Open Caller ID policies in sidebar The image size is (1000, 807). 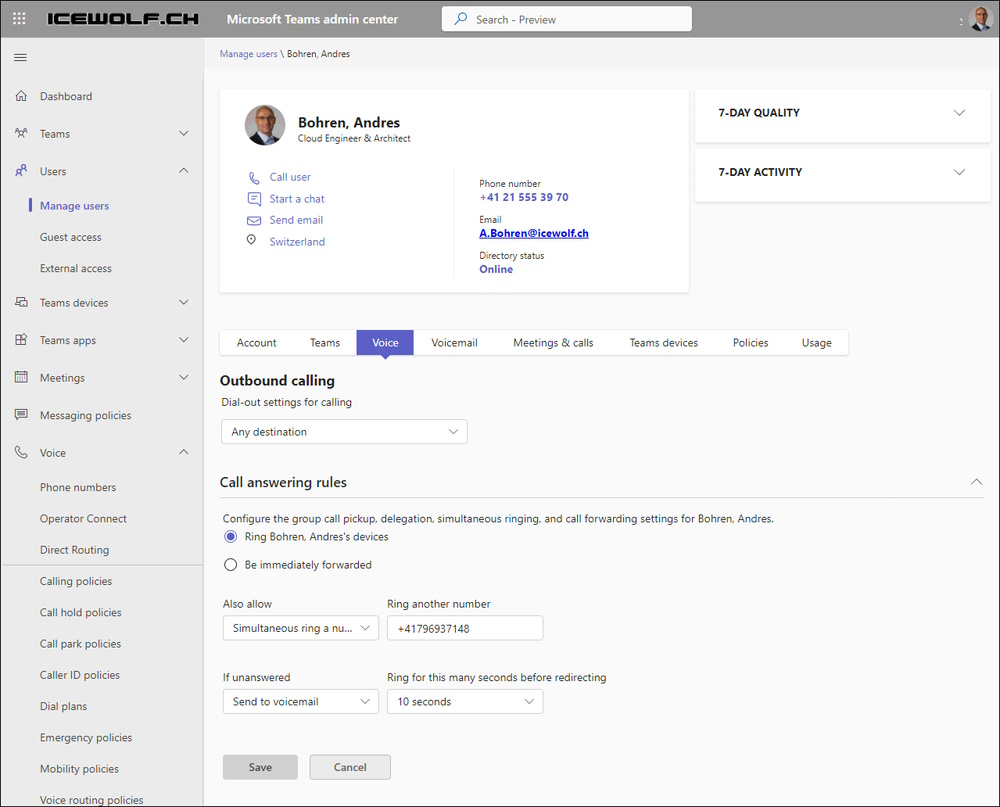click(80, 675)
